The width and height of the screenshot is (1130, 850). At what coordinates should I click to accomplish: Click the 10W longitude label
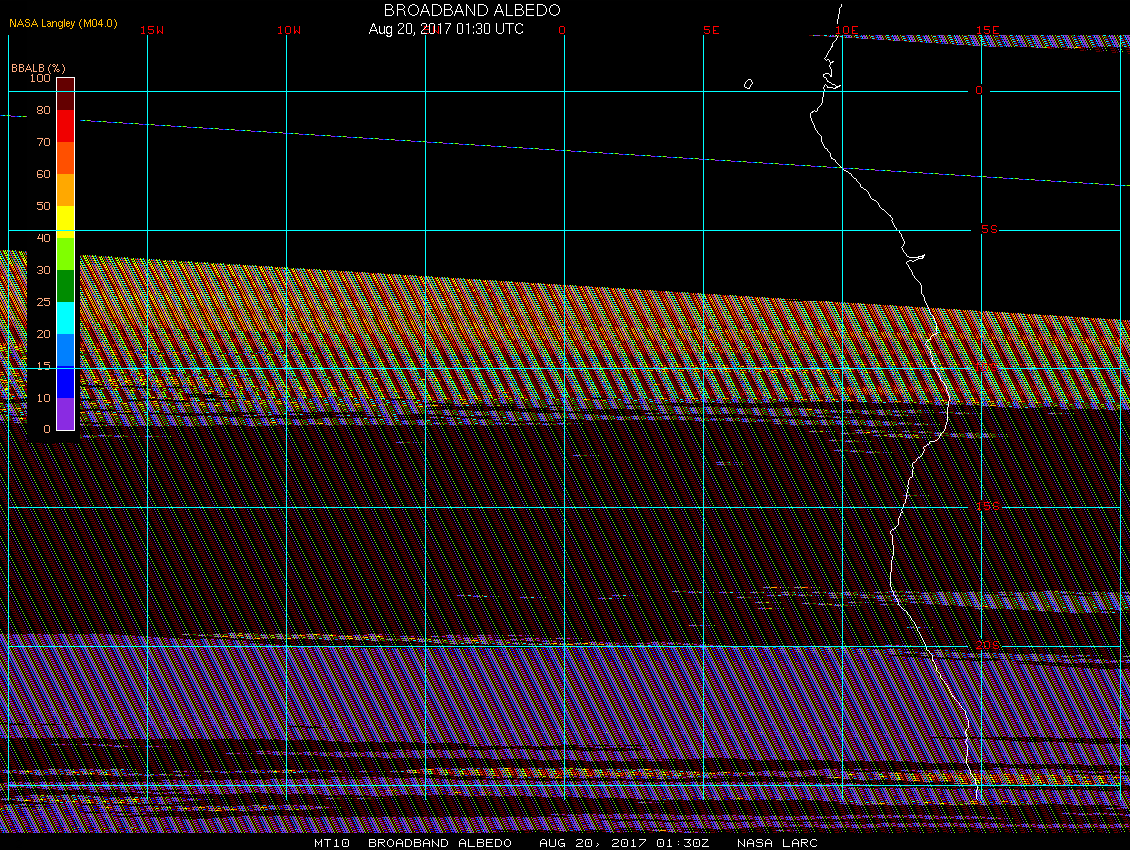pos(288,30)
